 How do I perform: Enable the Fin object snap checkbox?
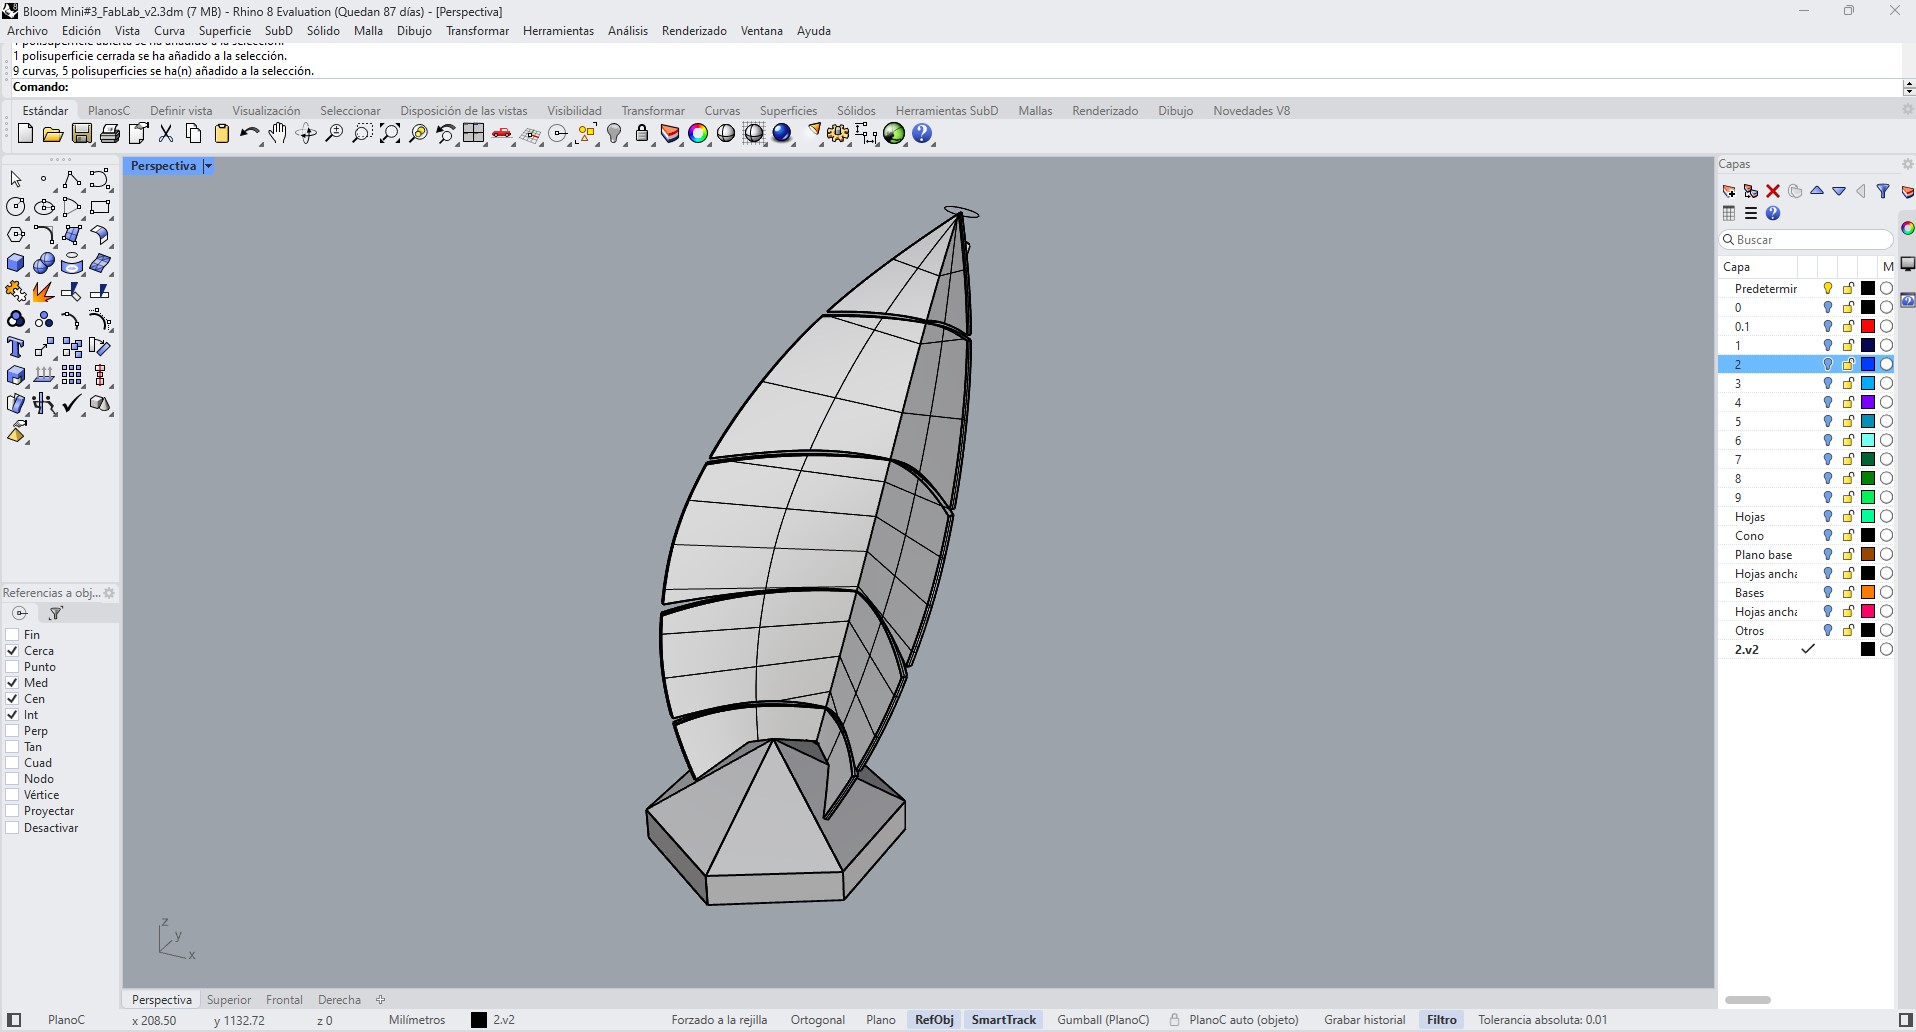click(x=12, y=635)
